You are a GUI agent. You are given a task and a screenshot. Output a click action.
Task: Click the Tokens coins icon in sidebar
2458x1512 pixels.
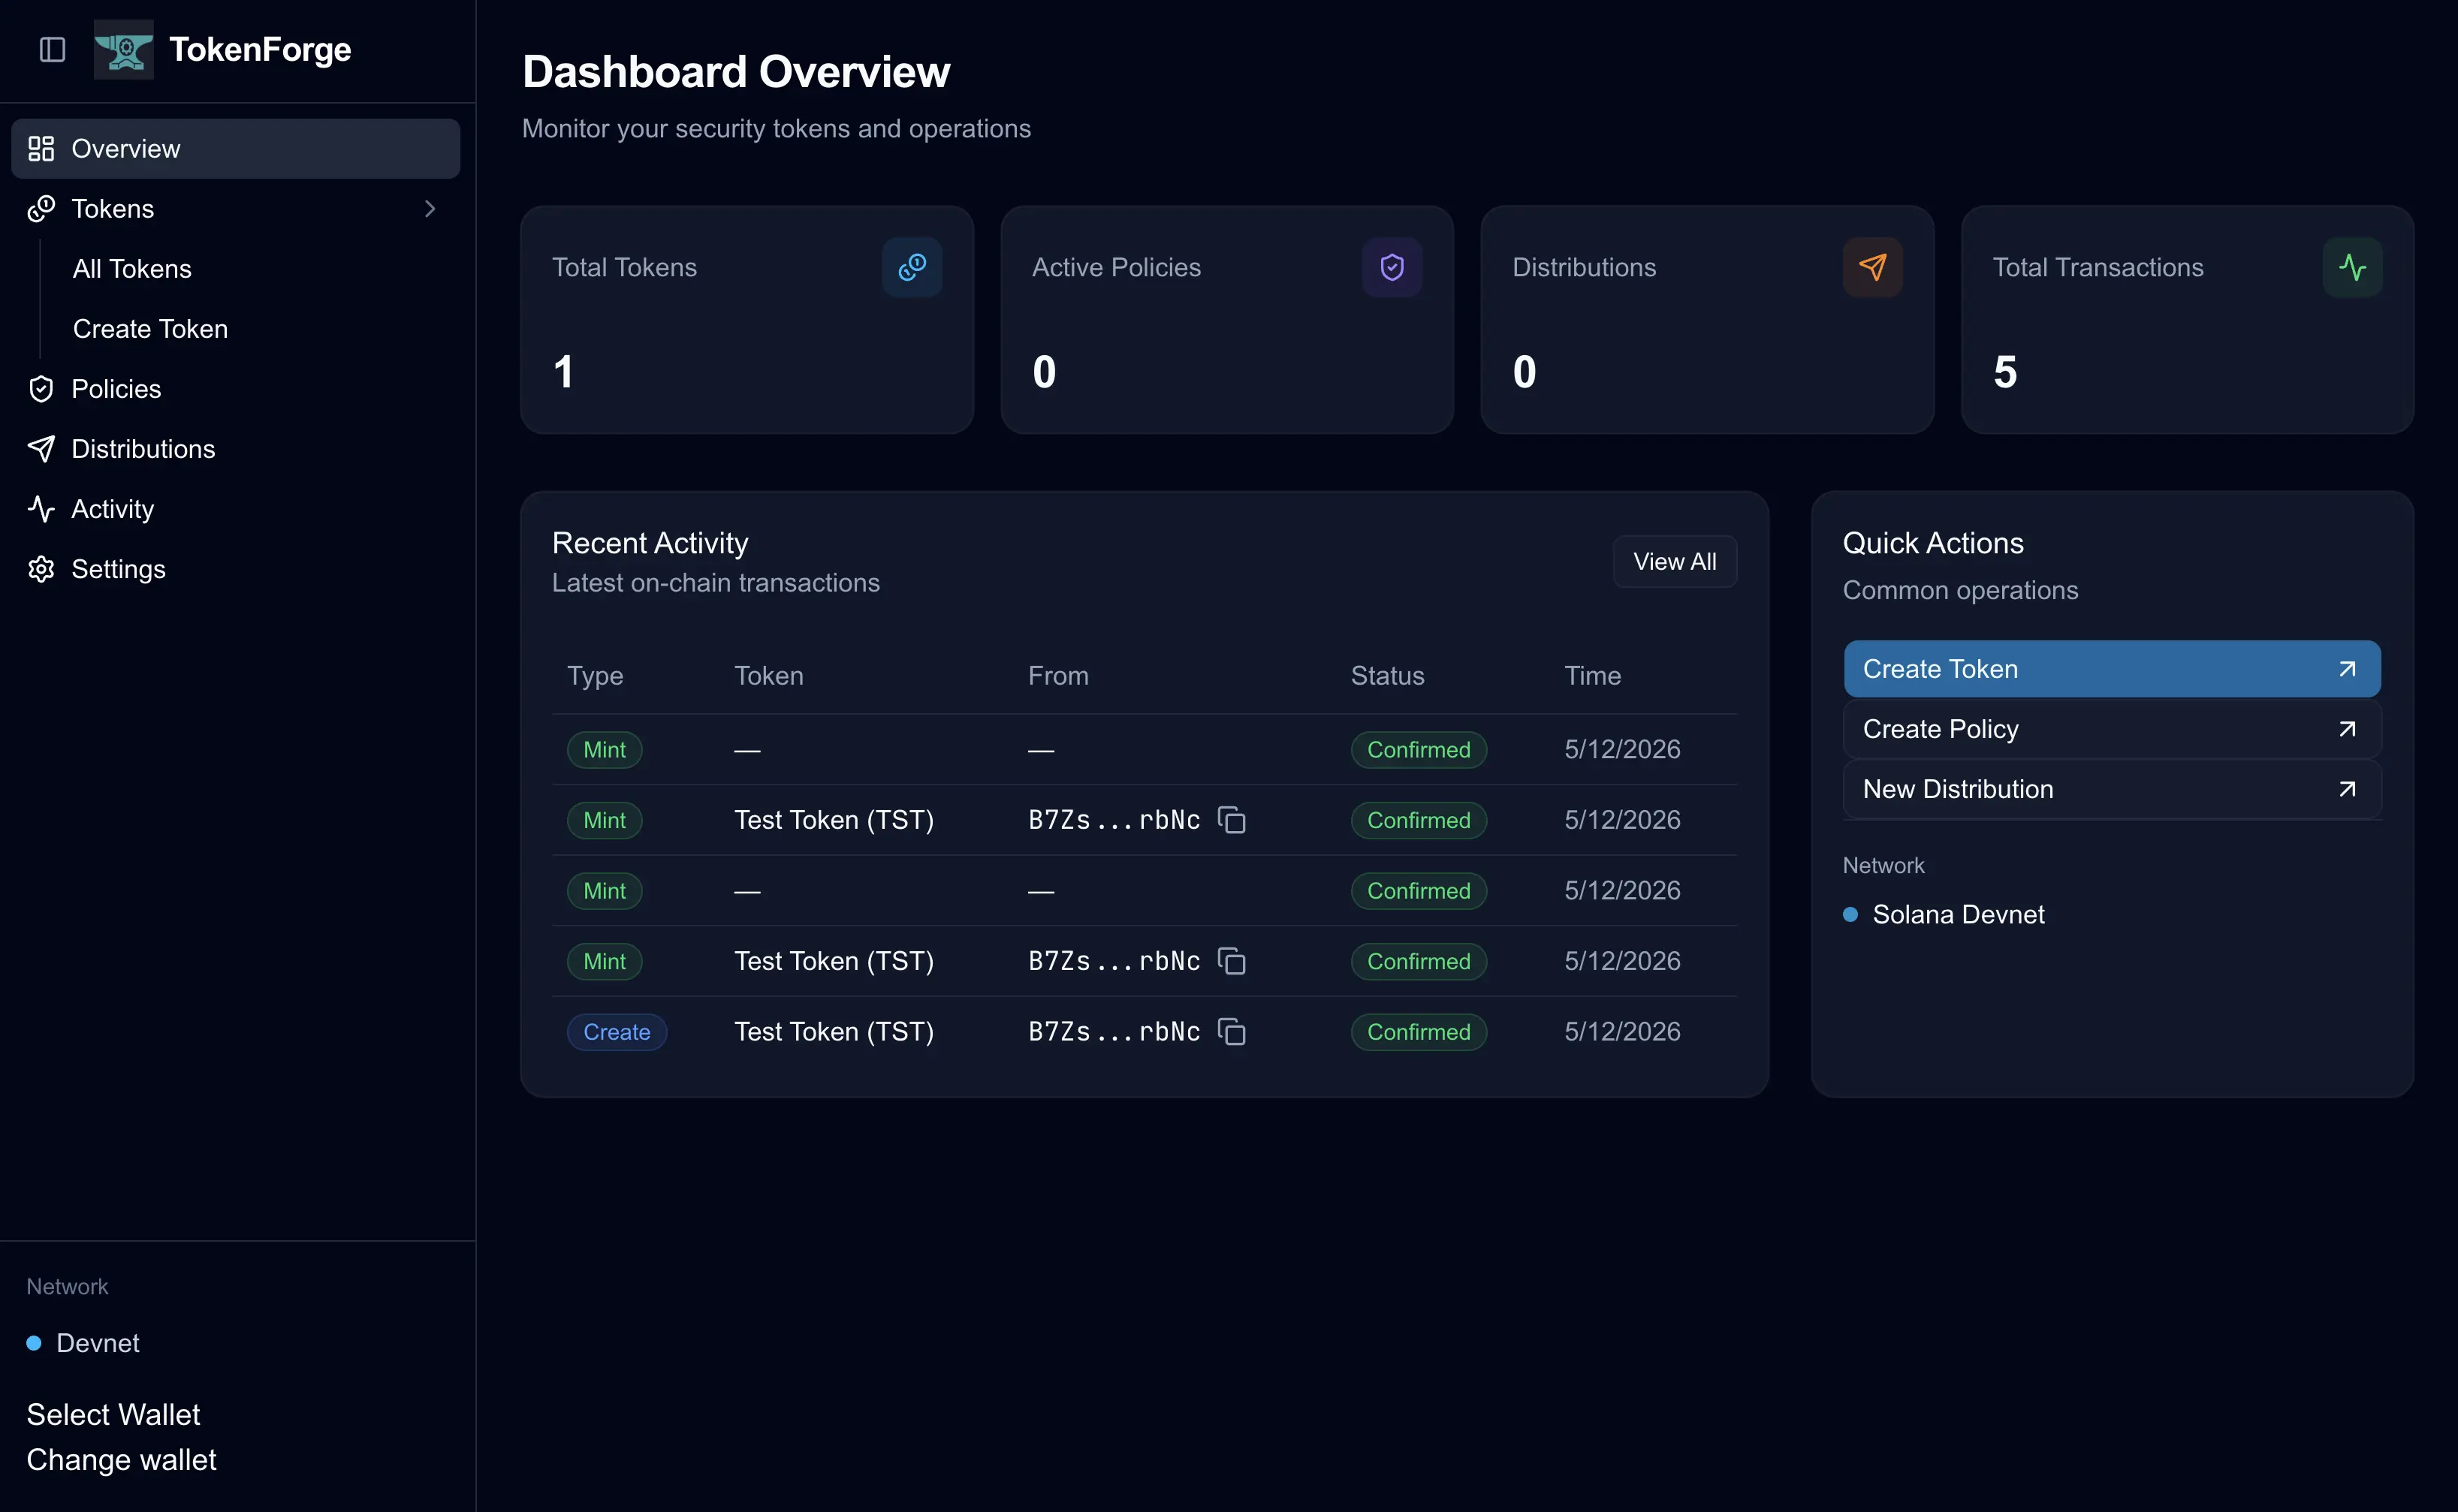[x=41, y=208]
